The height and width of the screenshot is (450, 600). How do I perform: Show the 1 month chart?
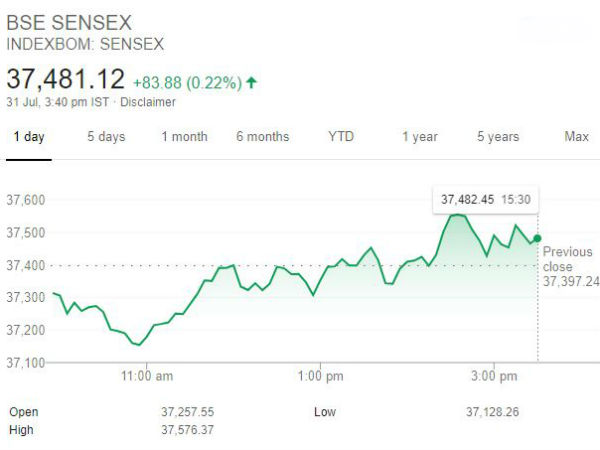click(185, 136)
